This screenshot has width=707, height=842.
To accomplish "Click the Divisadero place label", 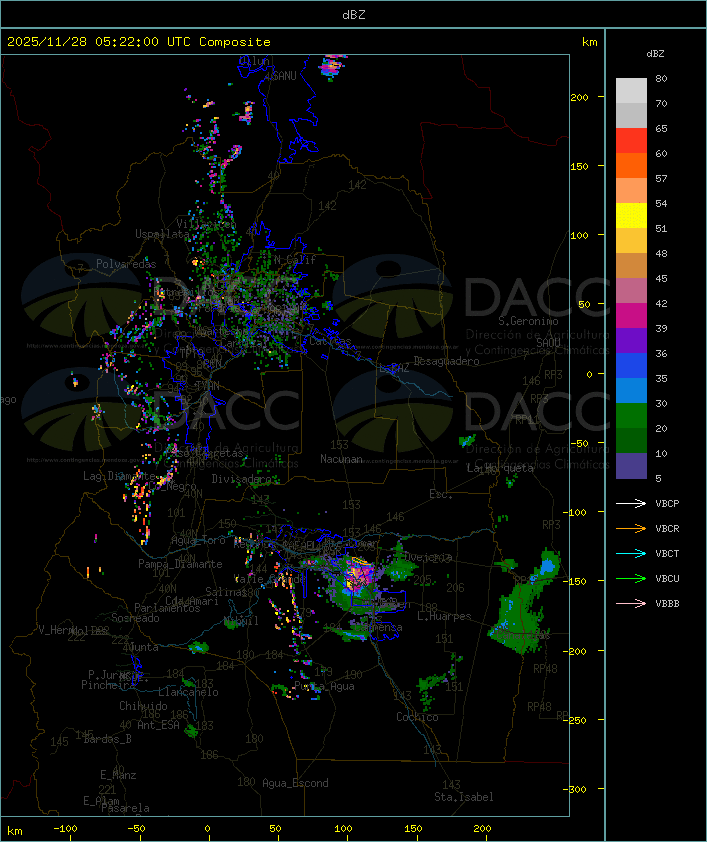I will [242, 479].
